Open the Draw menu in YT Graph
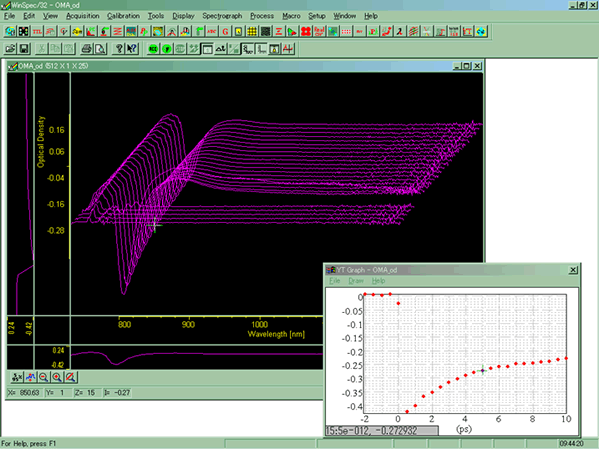The width and height of the screenshot is (599, 449). 356,281
